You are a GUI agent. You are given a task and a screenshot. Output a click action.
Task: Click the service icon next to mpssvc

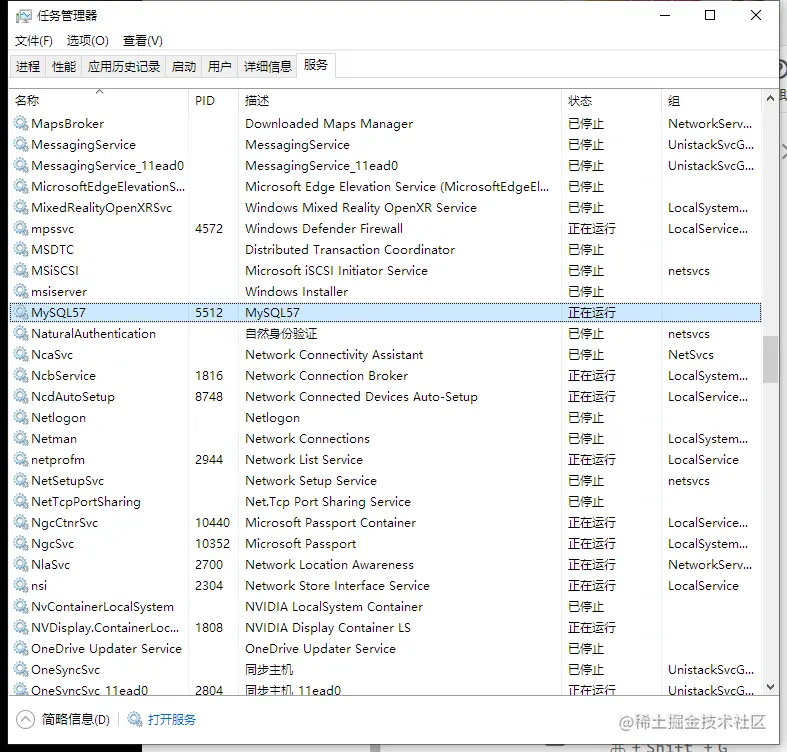pos(21,229)
